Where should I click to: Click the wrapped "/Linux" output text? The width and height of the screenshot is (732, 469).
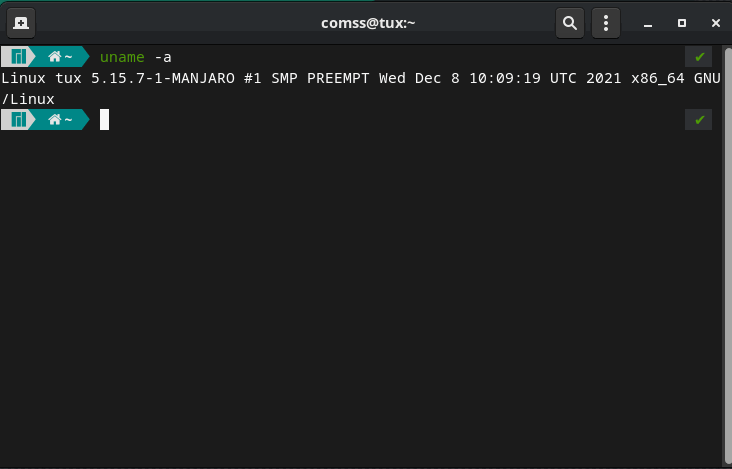28,99
